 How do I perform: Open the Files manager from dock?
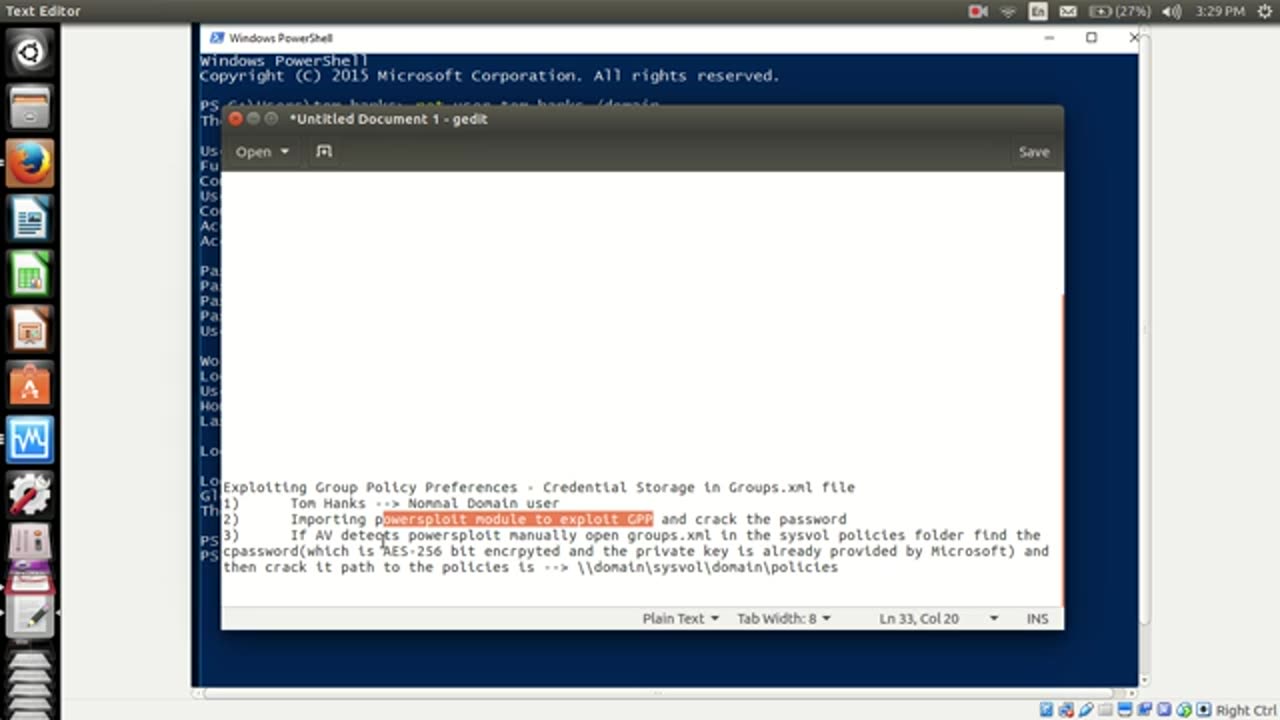[x=30, y=107]
